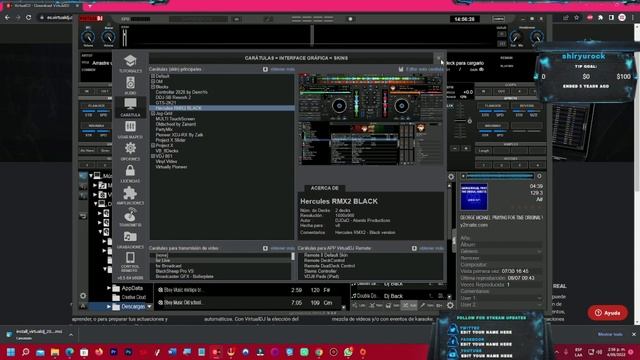Reload the browser page
Viewport: 640px width, 360px height.
coord(29,18)
